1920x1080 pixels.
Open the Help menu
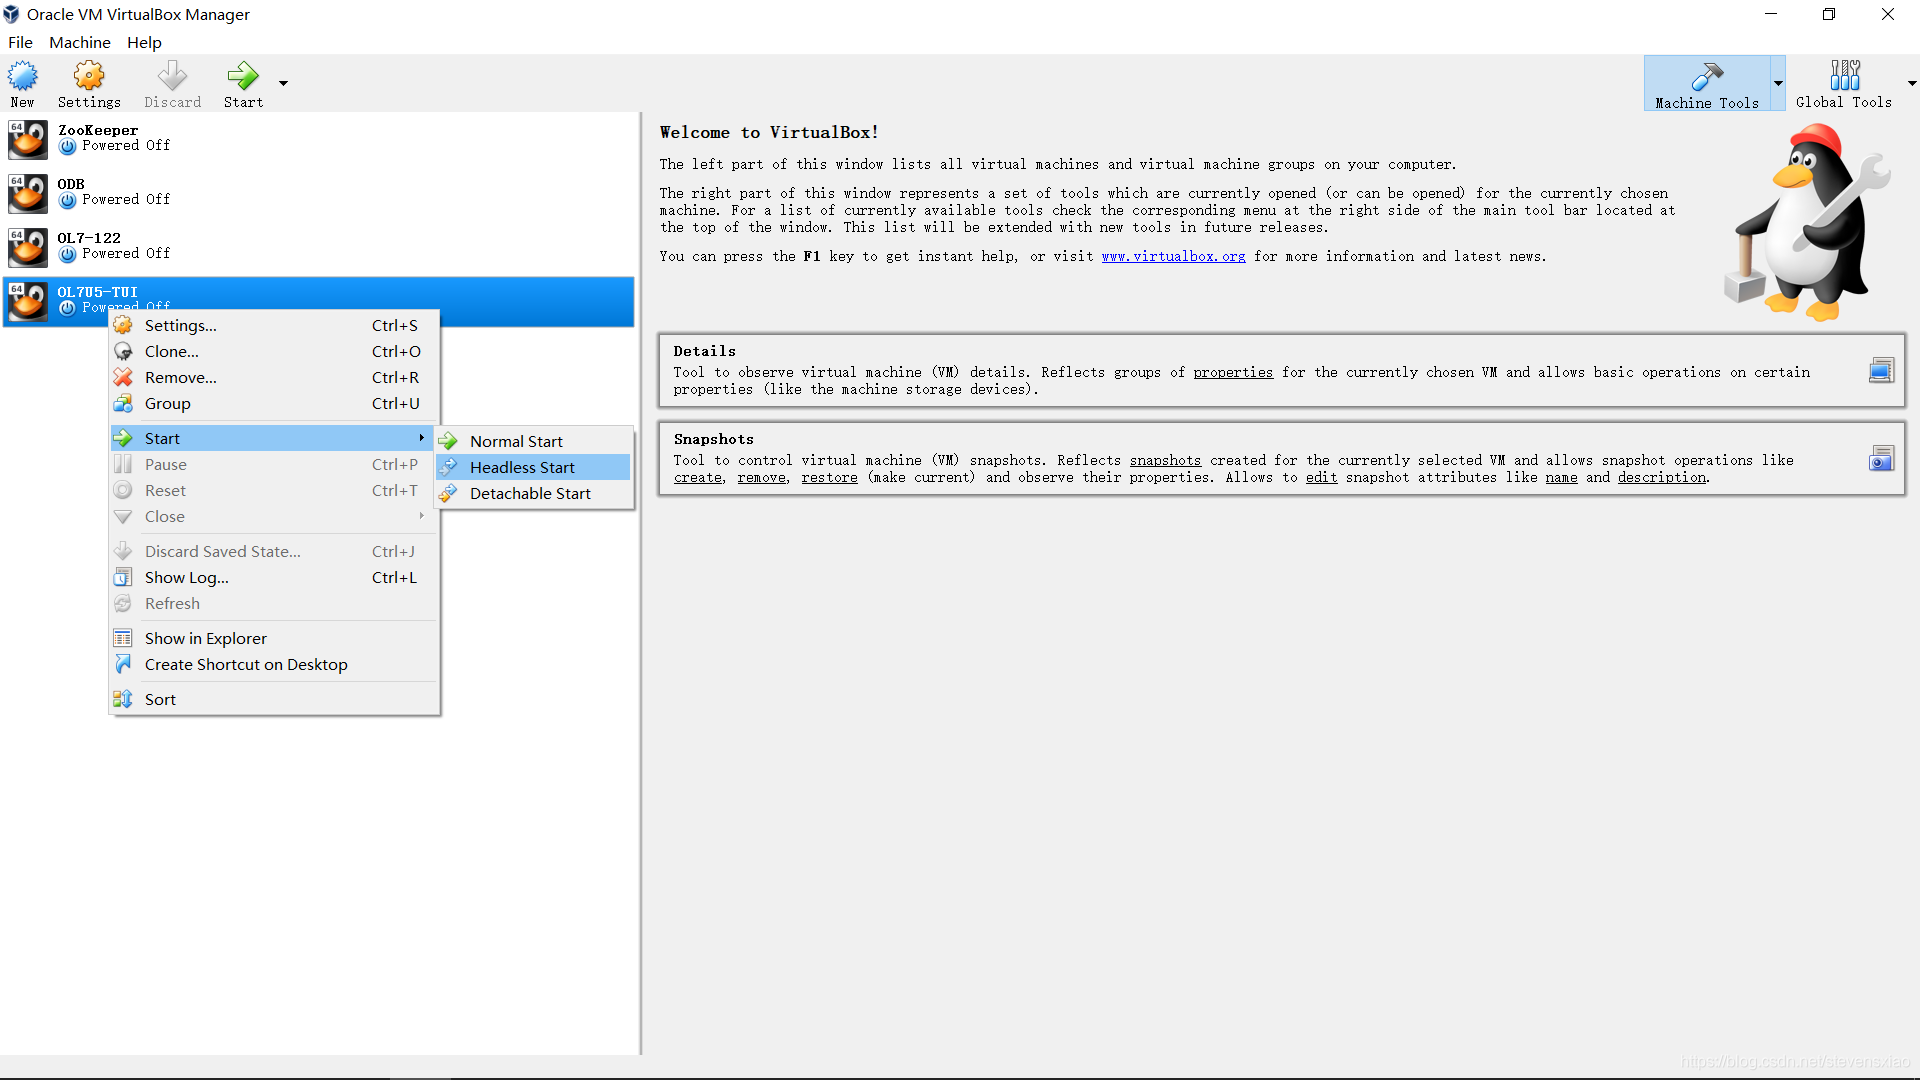[x=144, y=42]
